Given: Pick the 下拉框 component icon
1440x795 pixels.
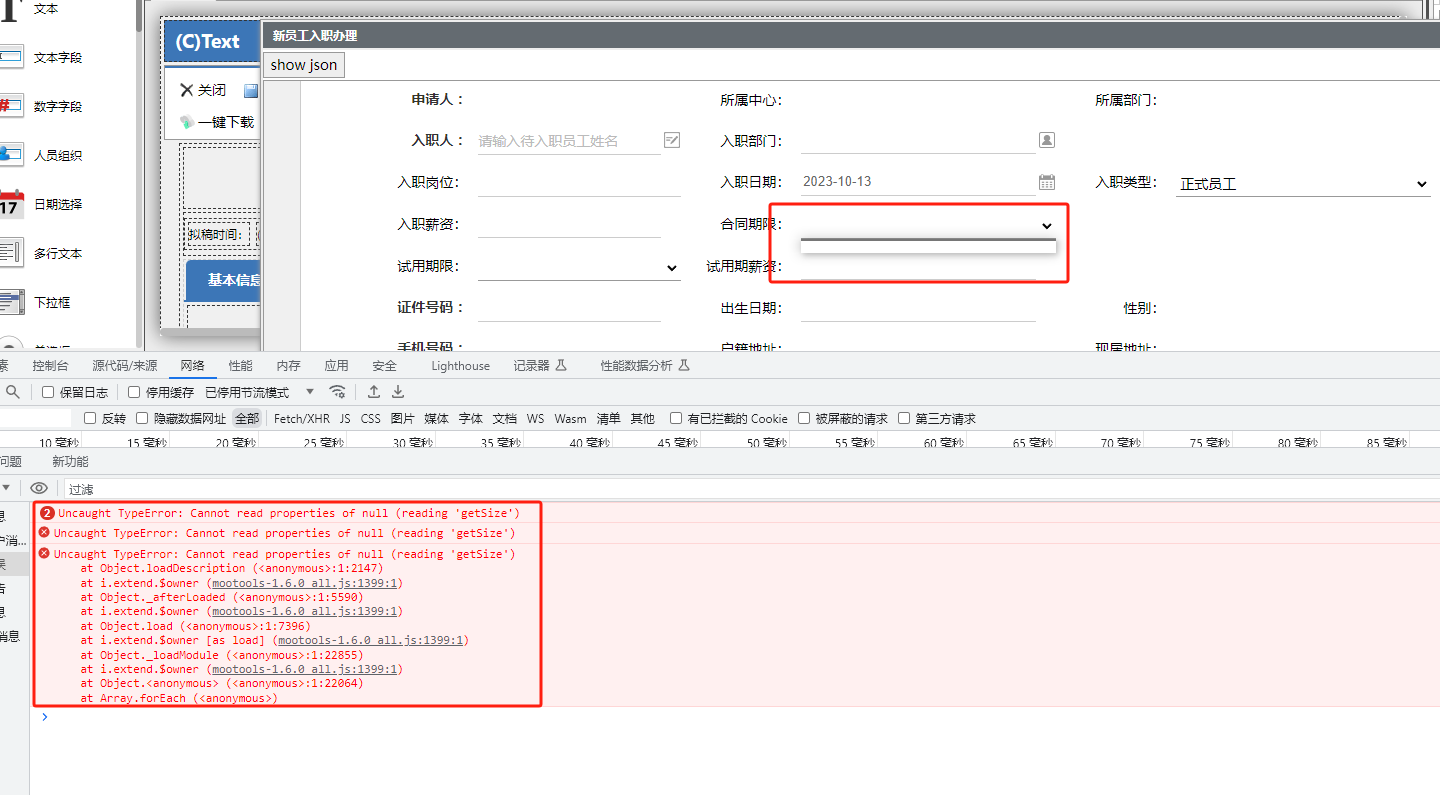Looking at the screenshot, I should pyautogui.click(x=11, y=302).
